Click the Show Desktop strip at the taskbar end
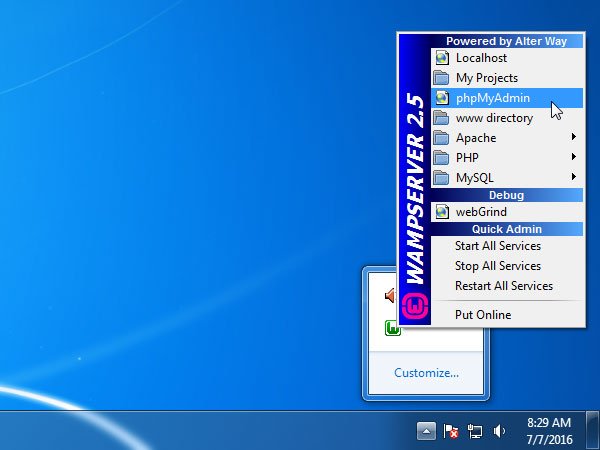The width and height of the screenshot is (600, 450). pyautogui.click(x=592, y=430)
